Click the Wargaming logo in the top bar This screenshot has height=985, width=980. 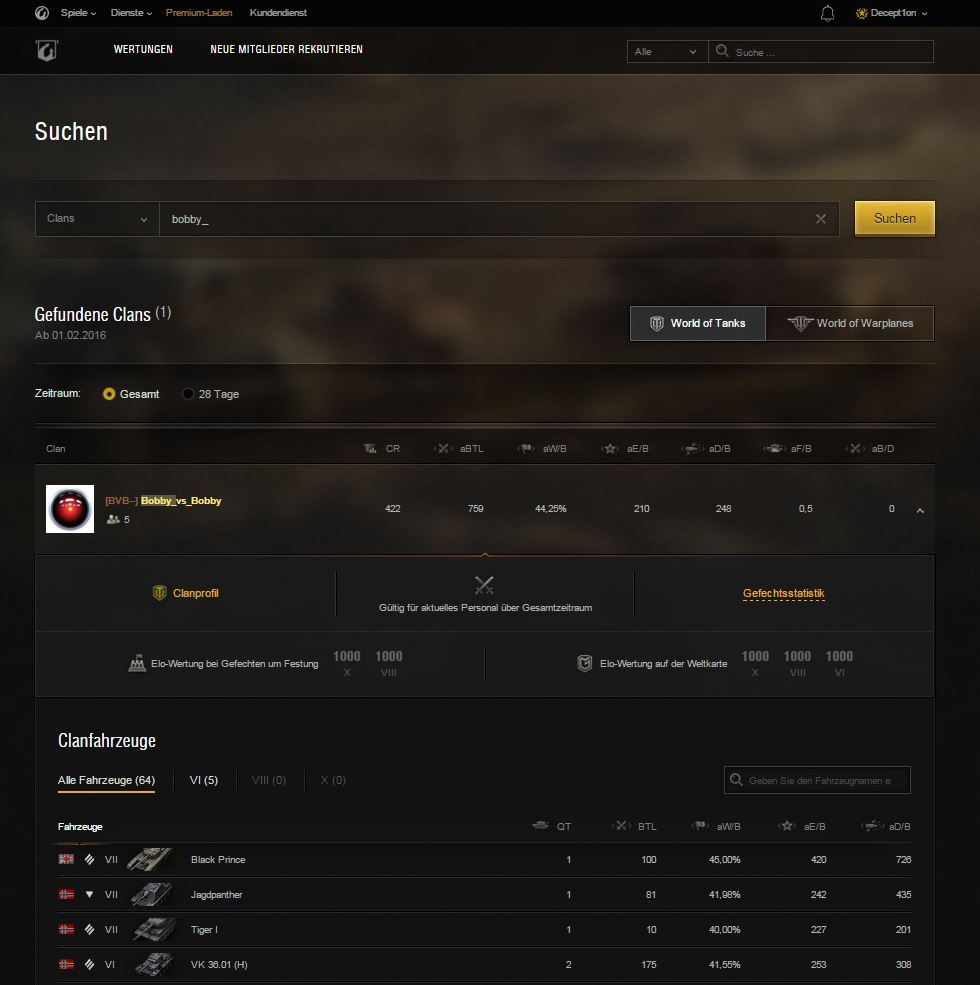(42, 13)
